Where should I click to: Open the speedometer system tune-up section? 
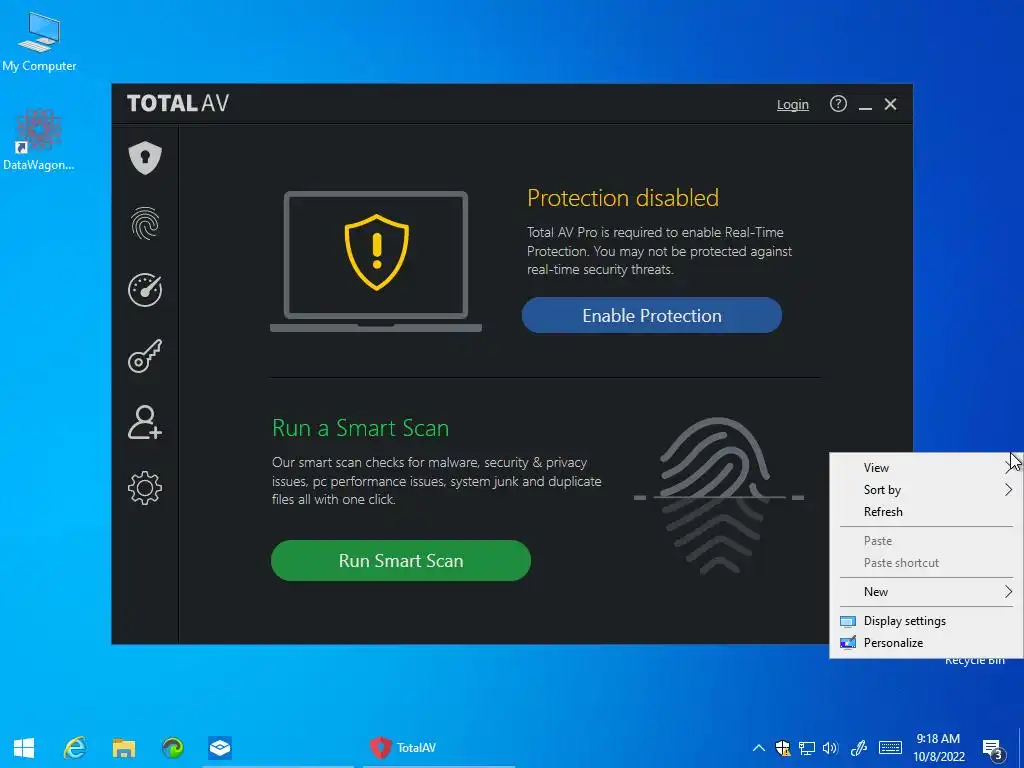pyautogui.click(x=145, y=290)
